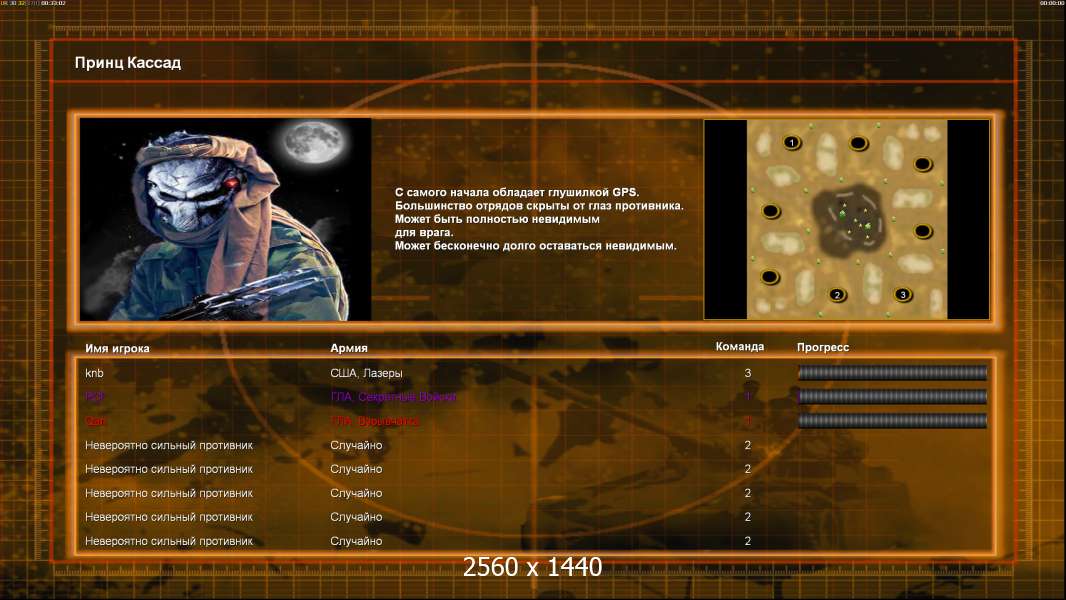Click start position marker 2 on minimap
Viewport: 1066px width, 600px height.
click(837, 295)
